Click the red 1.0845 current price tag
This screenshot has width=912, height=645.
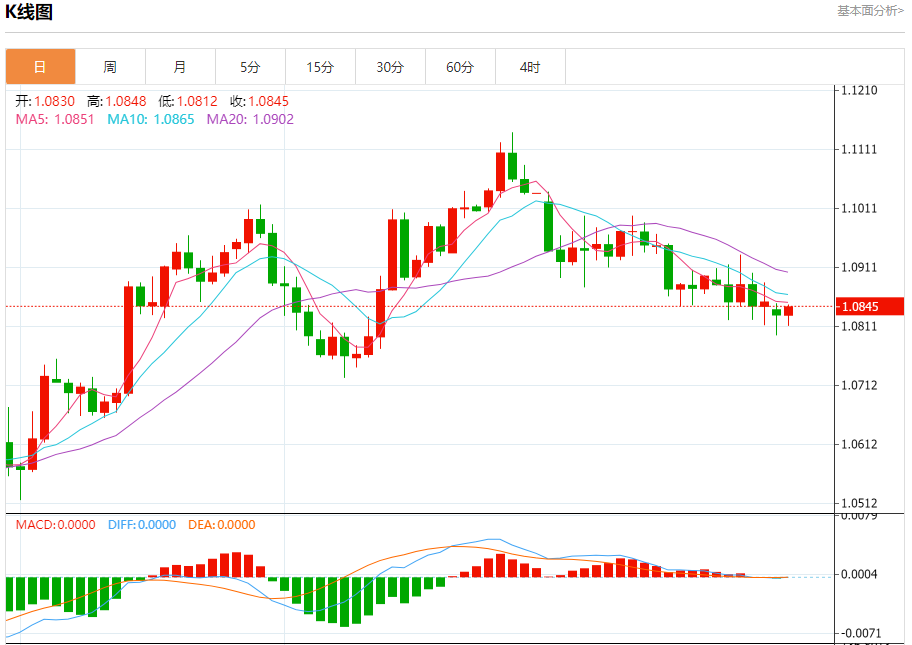[870, 307]
